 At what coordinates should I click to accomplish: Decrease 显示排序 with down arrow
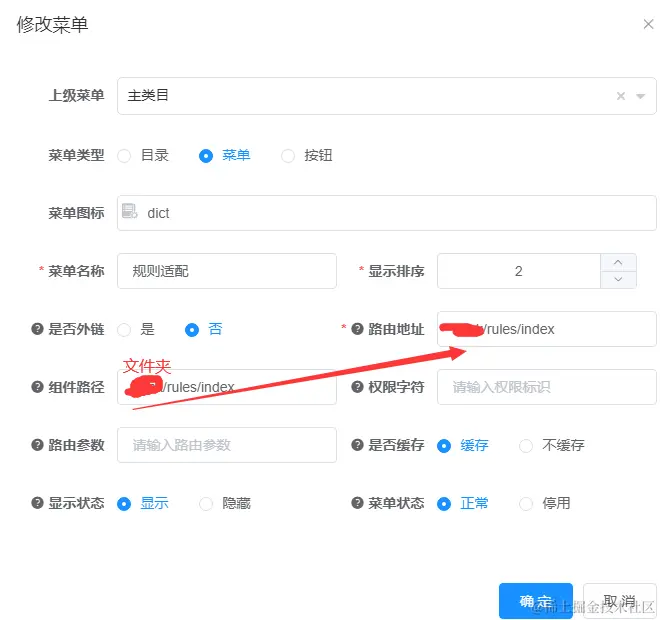[x=618, y=279]
